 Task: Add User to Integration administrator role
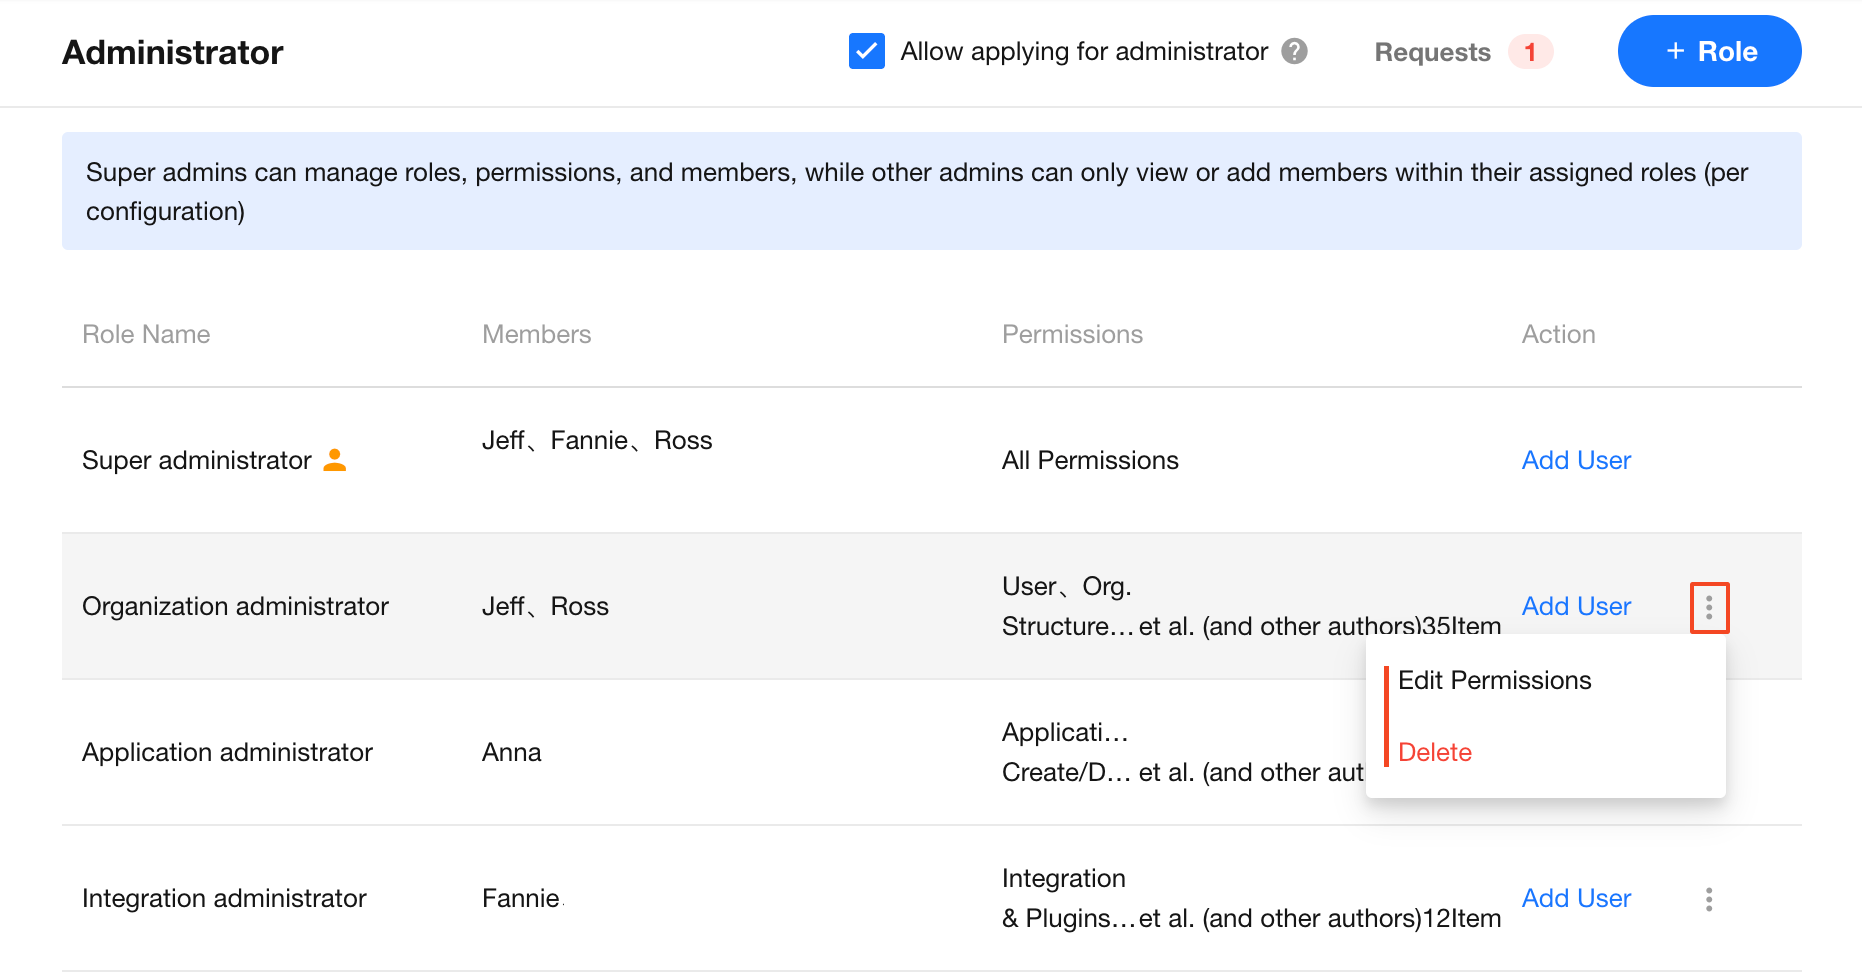pos(1575,898)
